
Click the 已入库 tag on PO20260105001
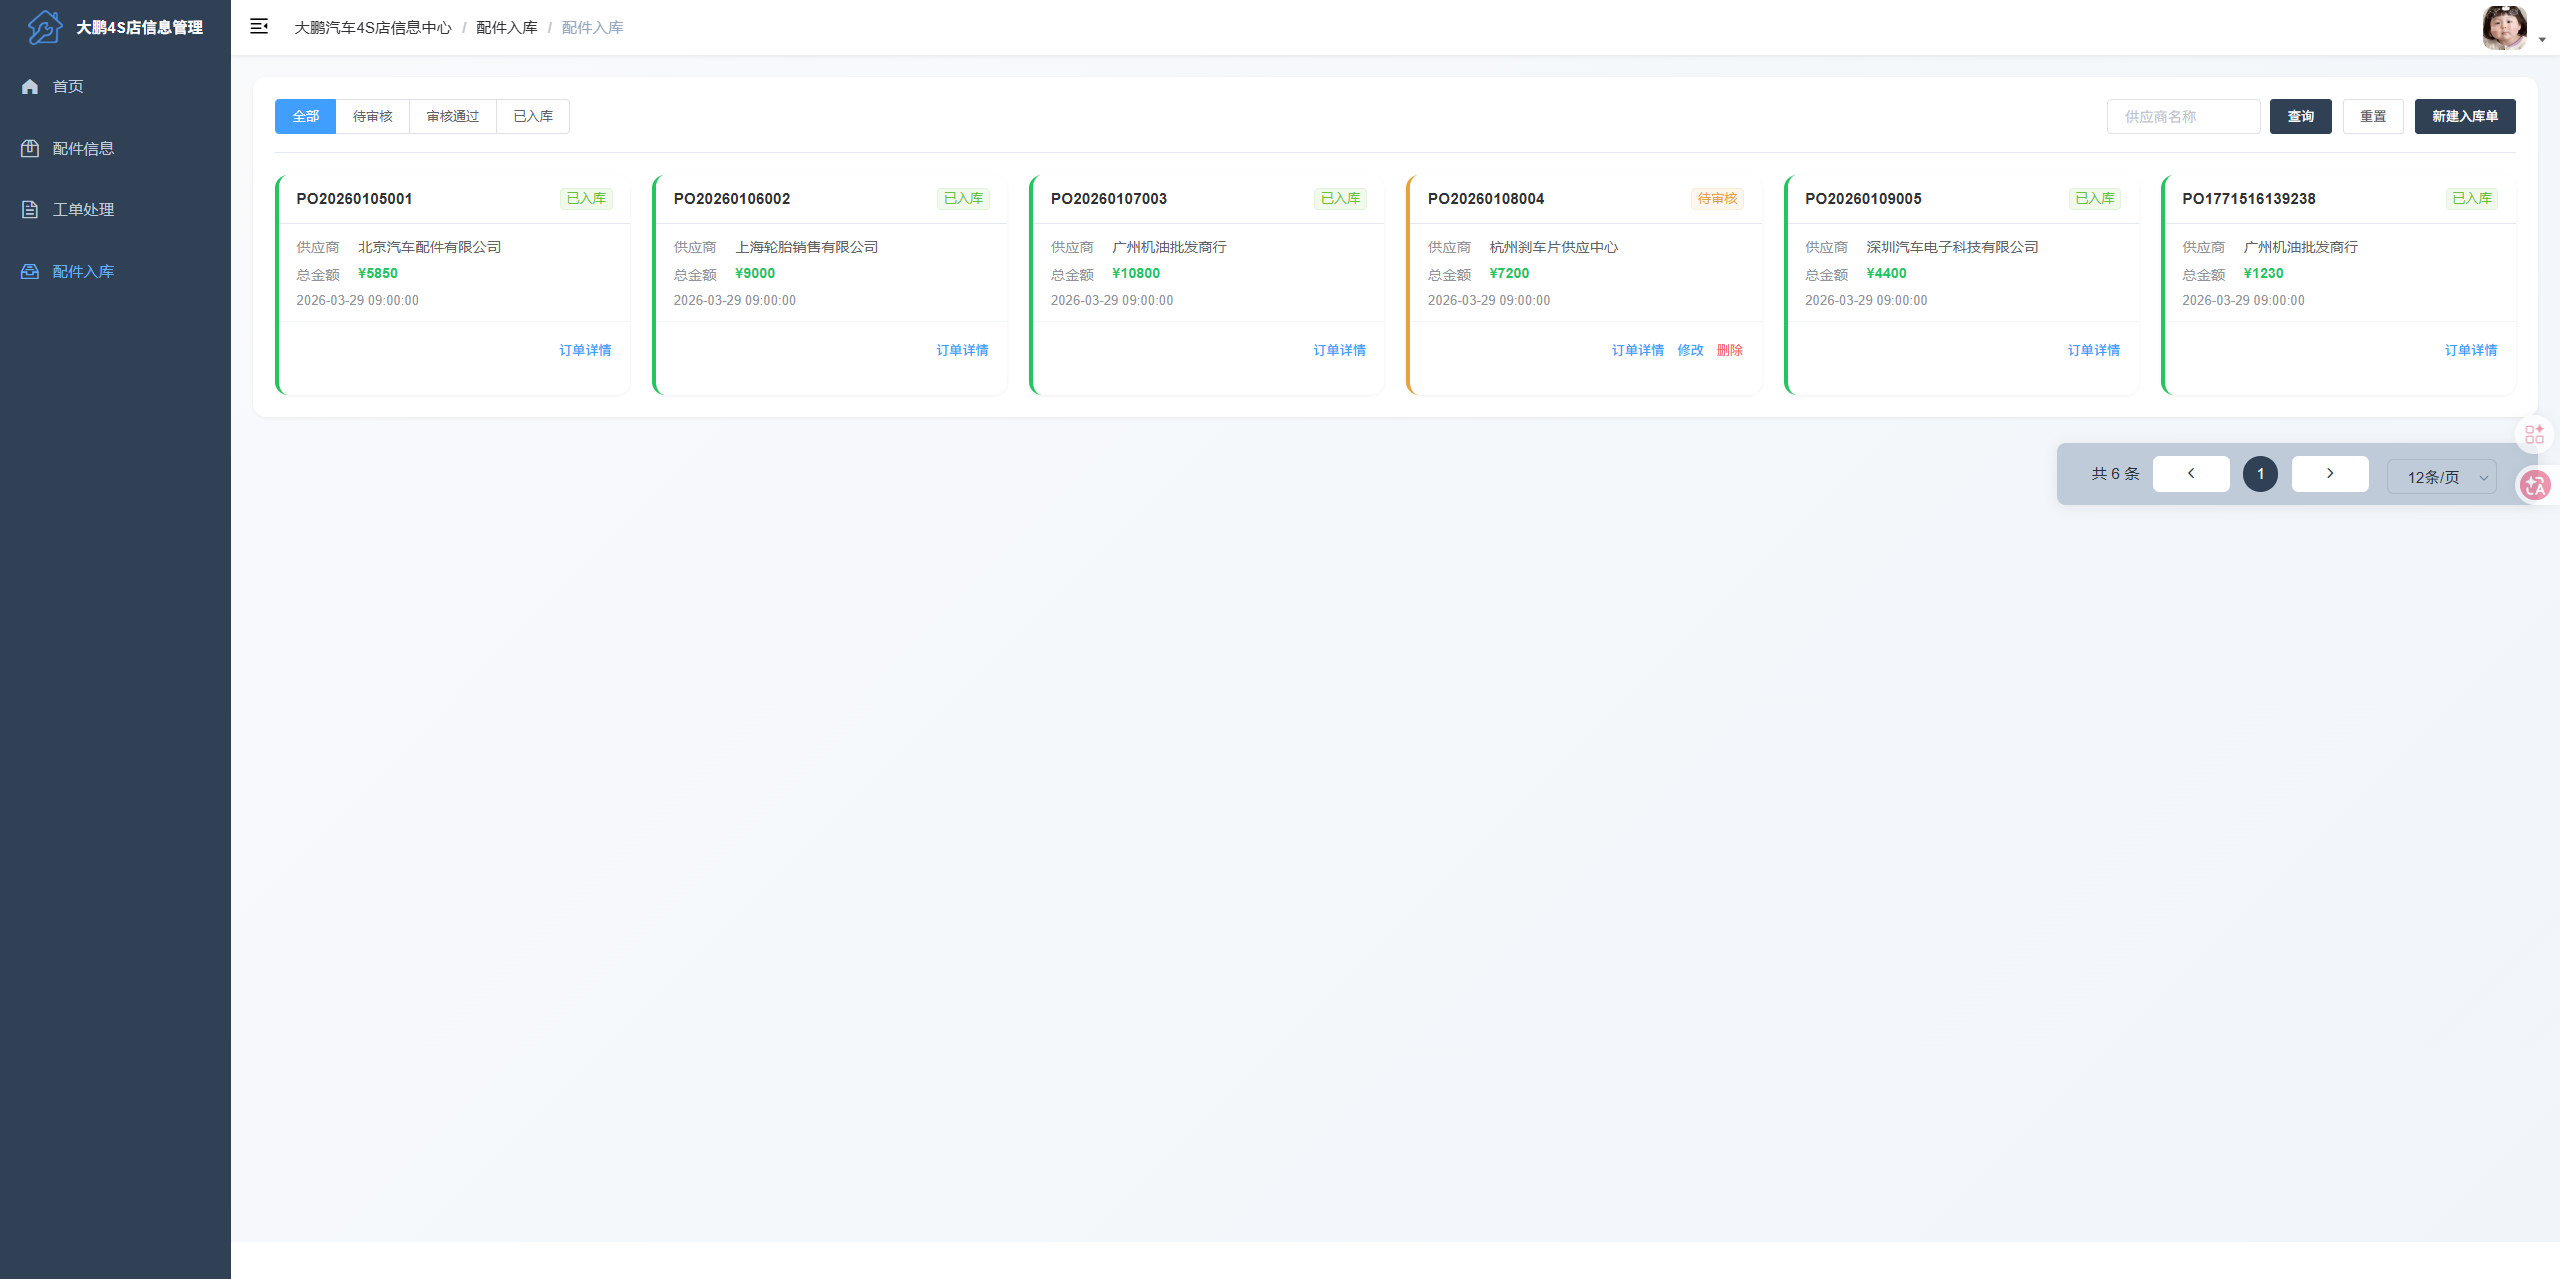(586, 199)
